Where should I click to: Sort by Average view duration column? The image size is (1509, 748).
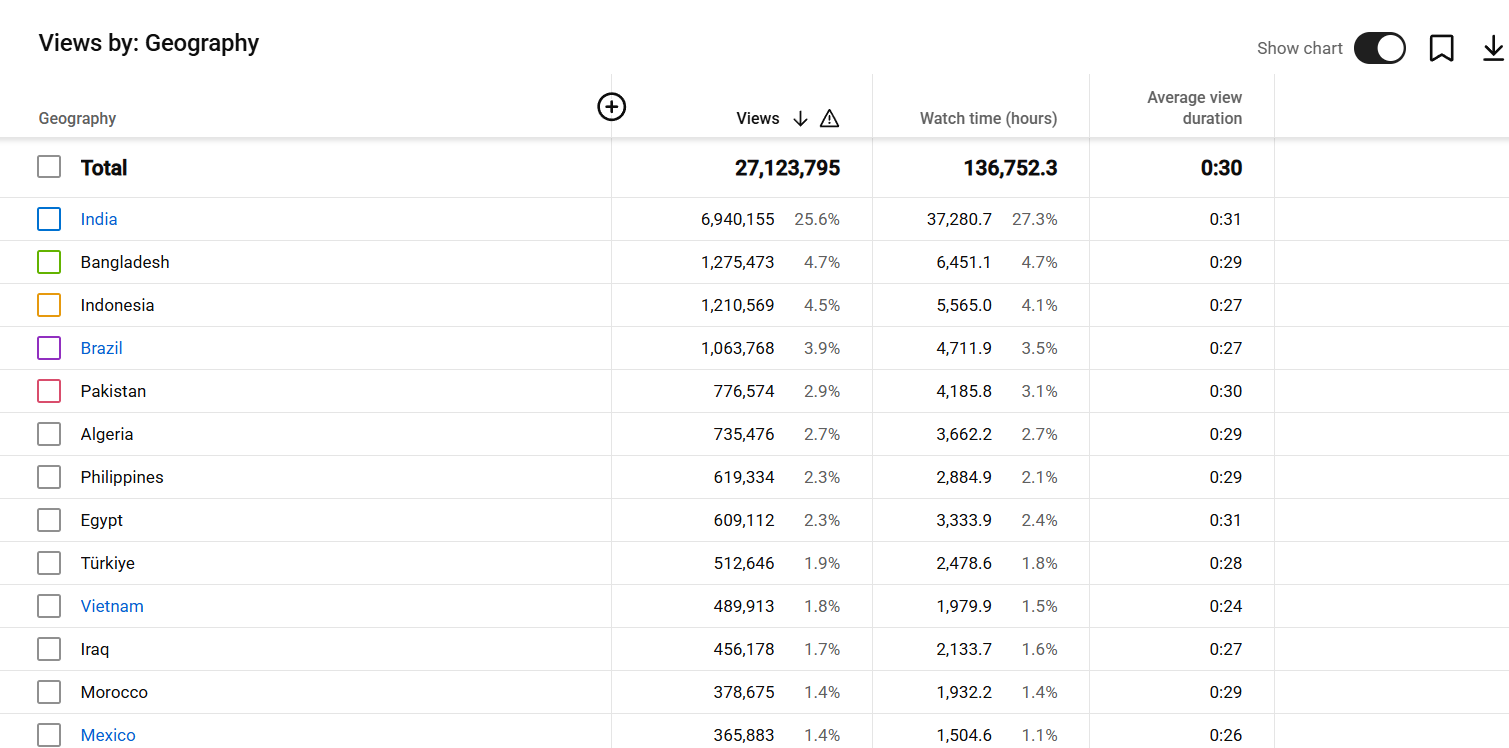[1194, 108]
